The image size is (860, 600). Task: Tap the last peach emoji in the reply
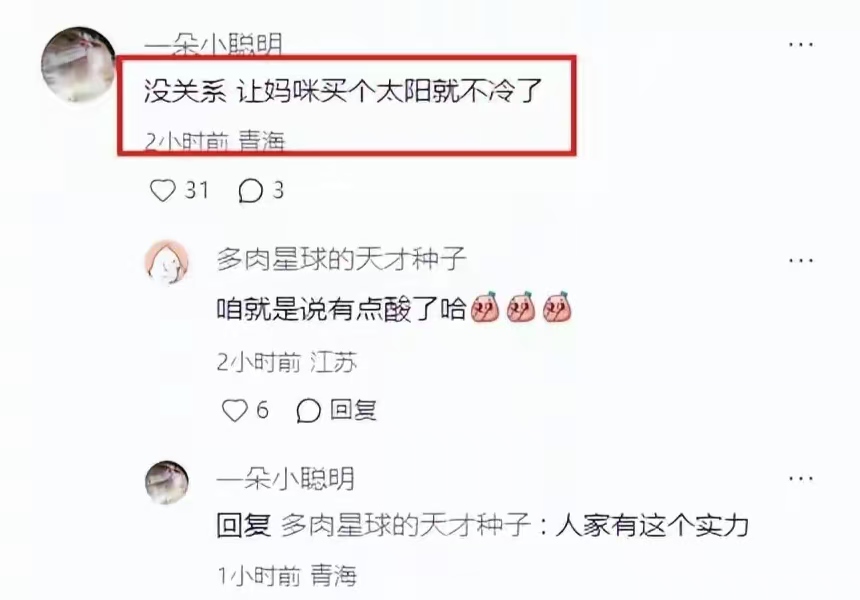[557, 307]
